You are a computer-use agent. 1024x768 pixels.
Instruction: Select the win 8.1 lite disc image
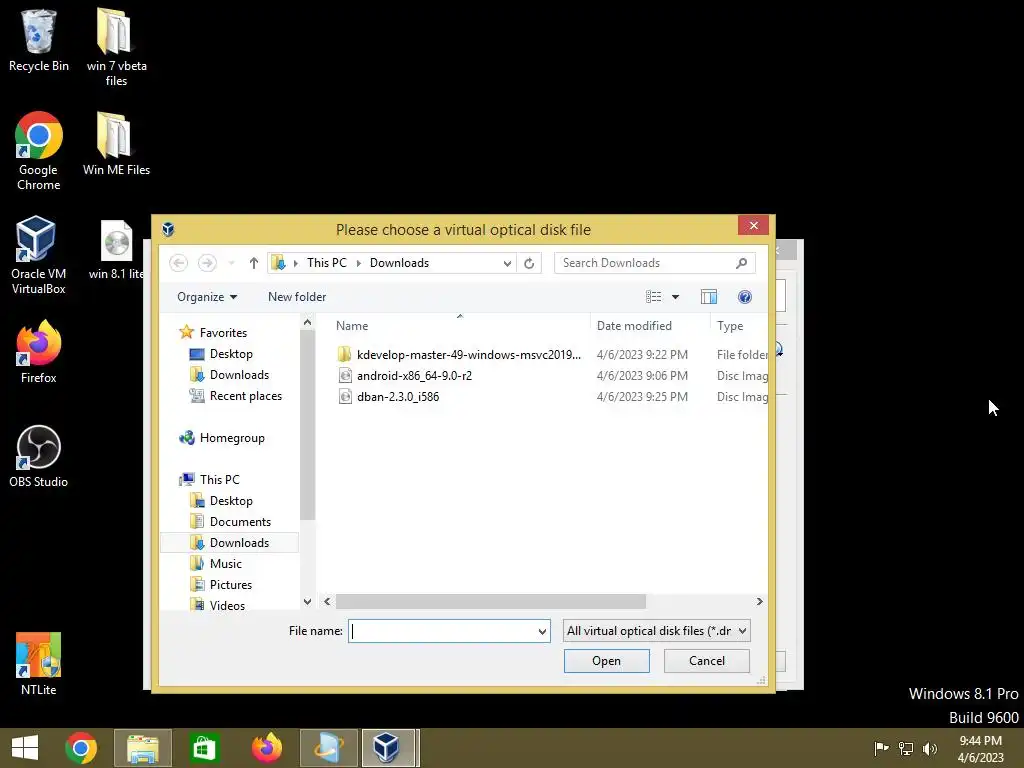[116, 251]
